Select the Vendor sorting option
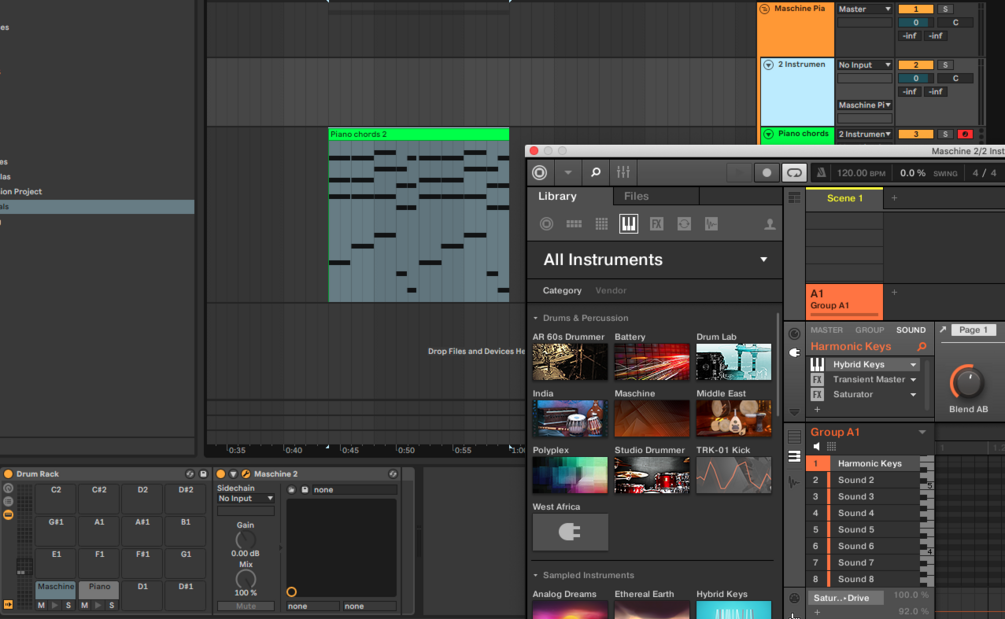 (x=611, y=290)
